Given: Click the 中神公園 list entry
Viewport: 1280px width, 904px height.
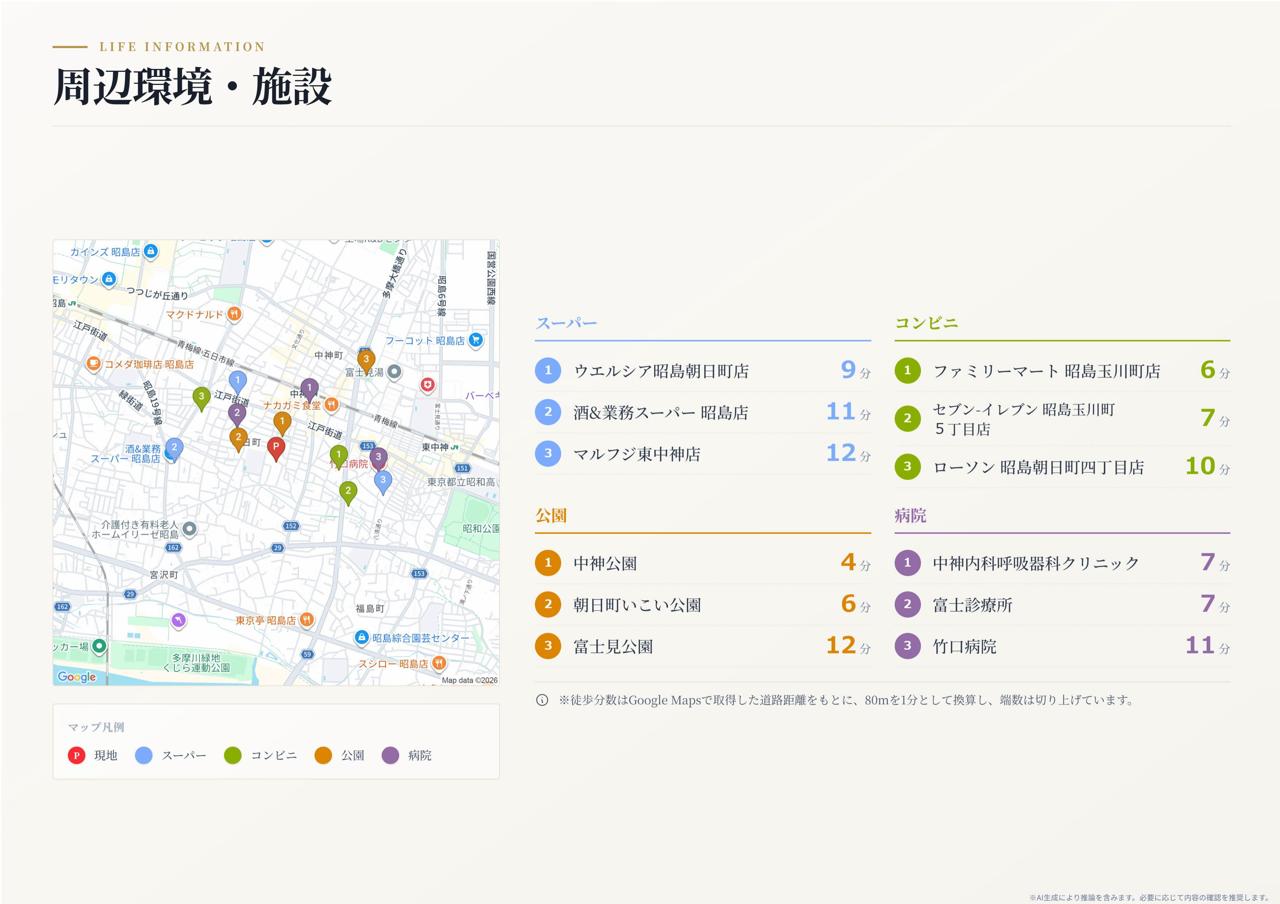Looking at the screenshot, I should pyautogui.click(x=703, y=563).
